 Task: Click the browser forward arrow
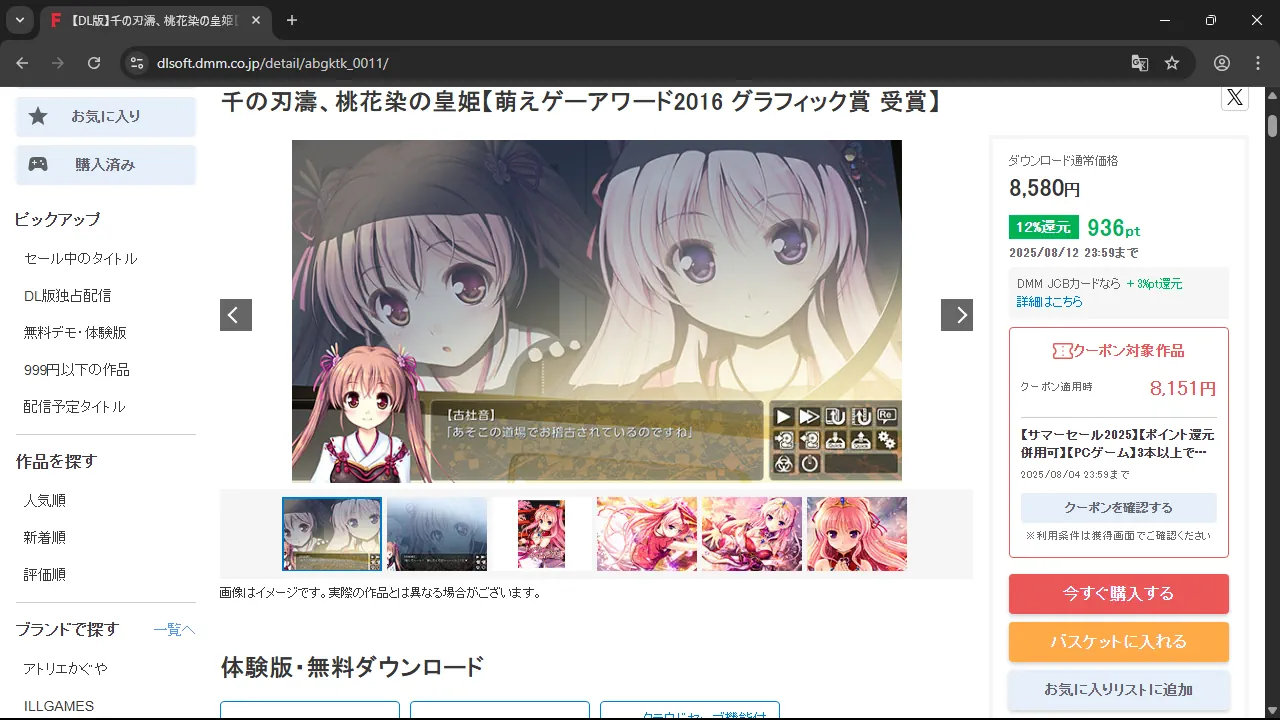click(x=58, y=63)
